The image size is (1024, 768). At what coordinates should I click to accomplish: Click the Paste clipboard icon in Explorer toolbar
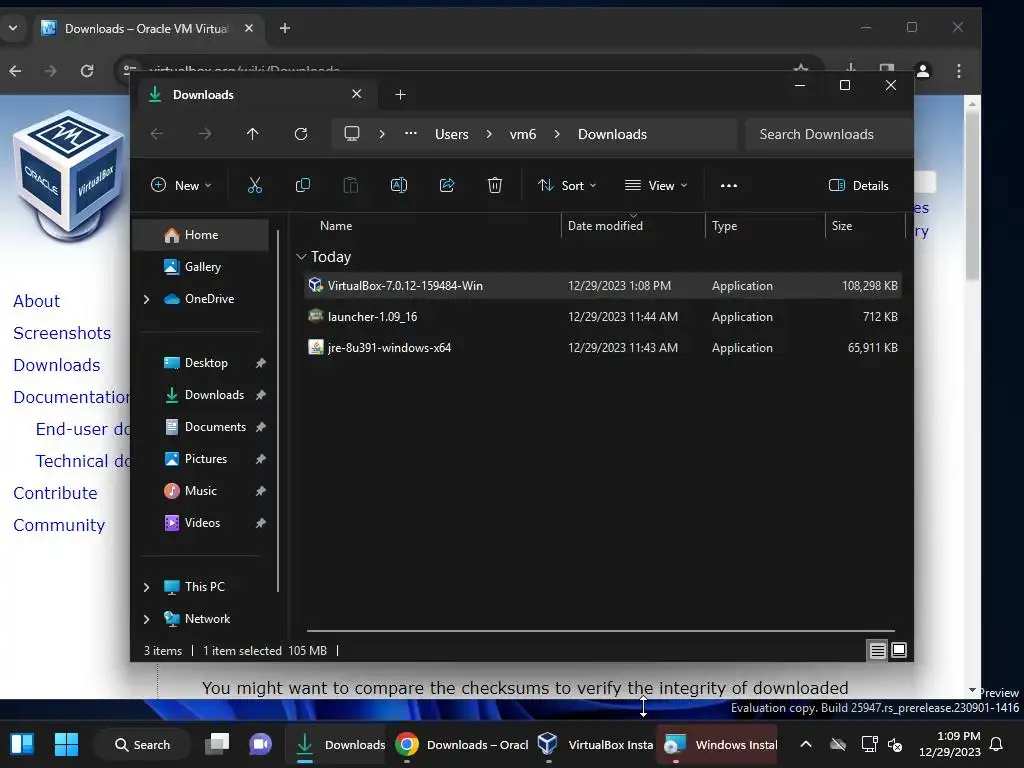[351, 185]
